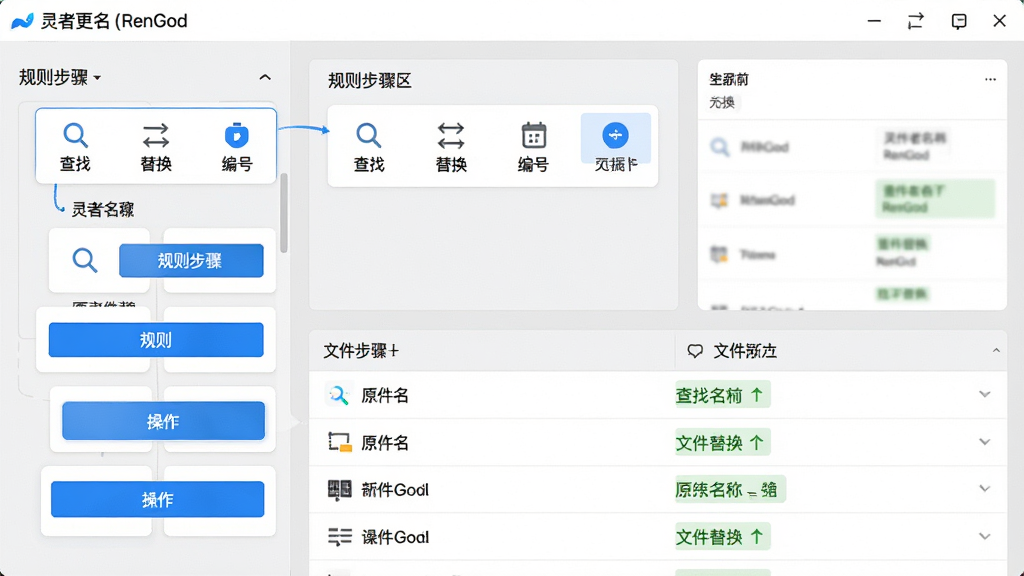Expand the 新件Godl row chevron

(985, 488)
